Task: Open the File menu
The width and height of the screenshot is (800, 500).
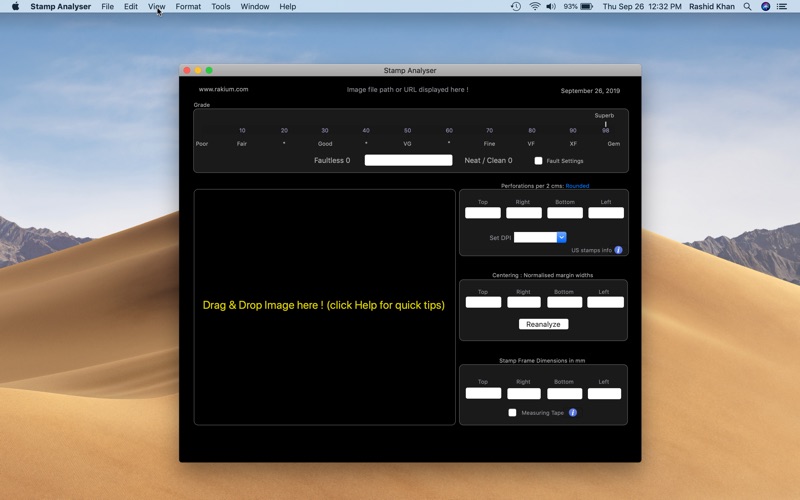Action: (107, 7)
